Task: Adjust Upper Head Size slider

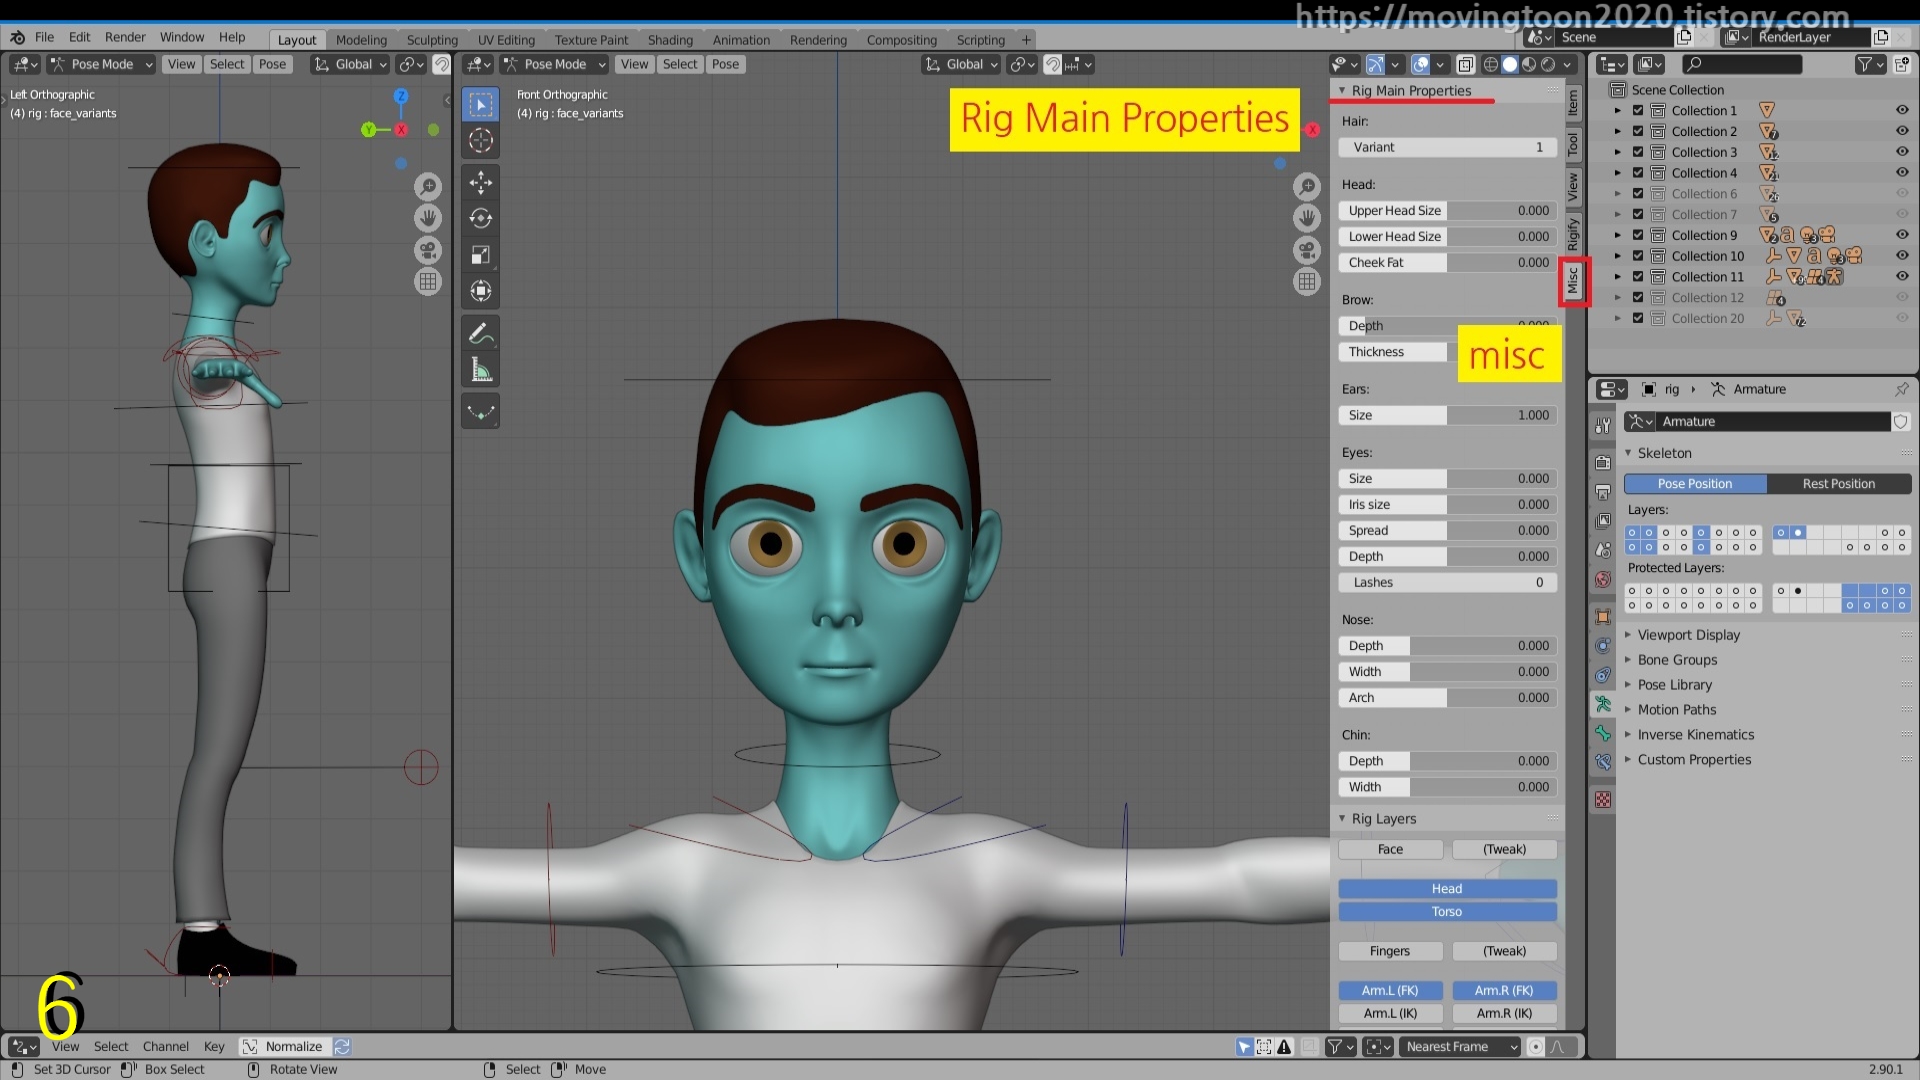Action: (1447, 211)
